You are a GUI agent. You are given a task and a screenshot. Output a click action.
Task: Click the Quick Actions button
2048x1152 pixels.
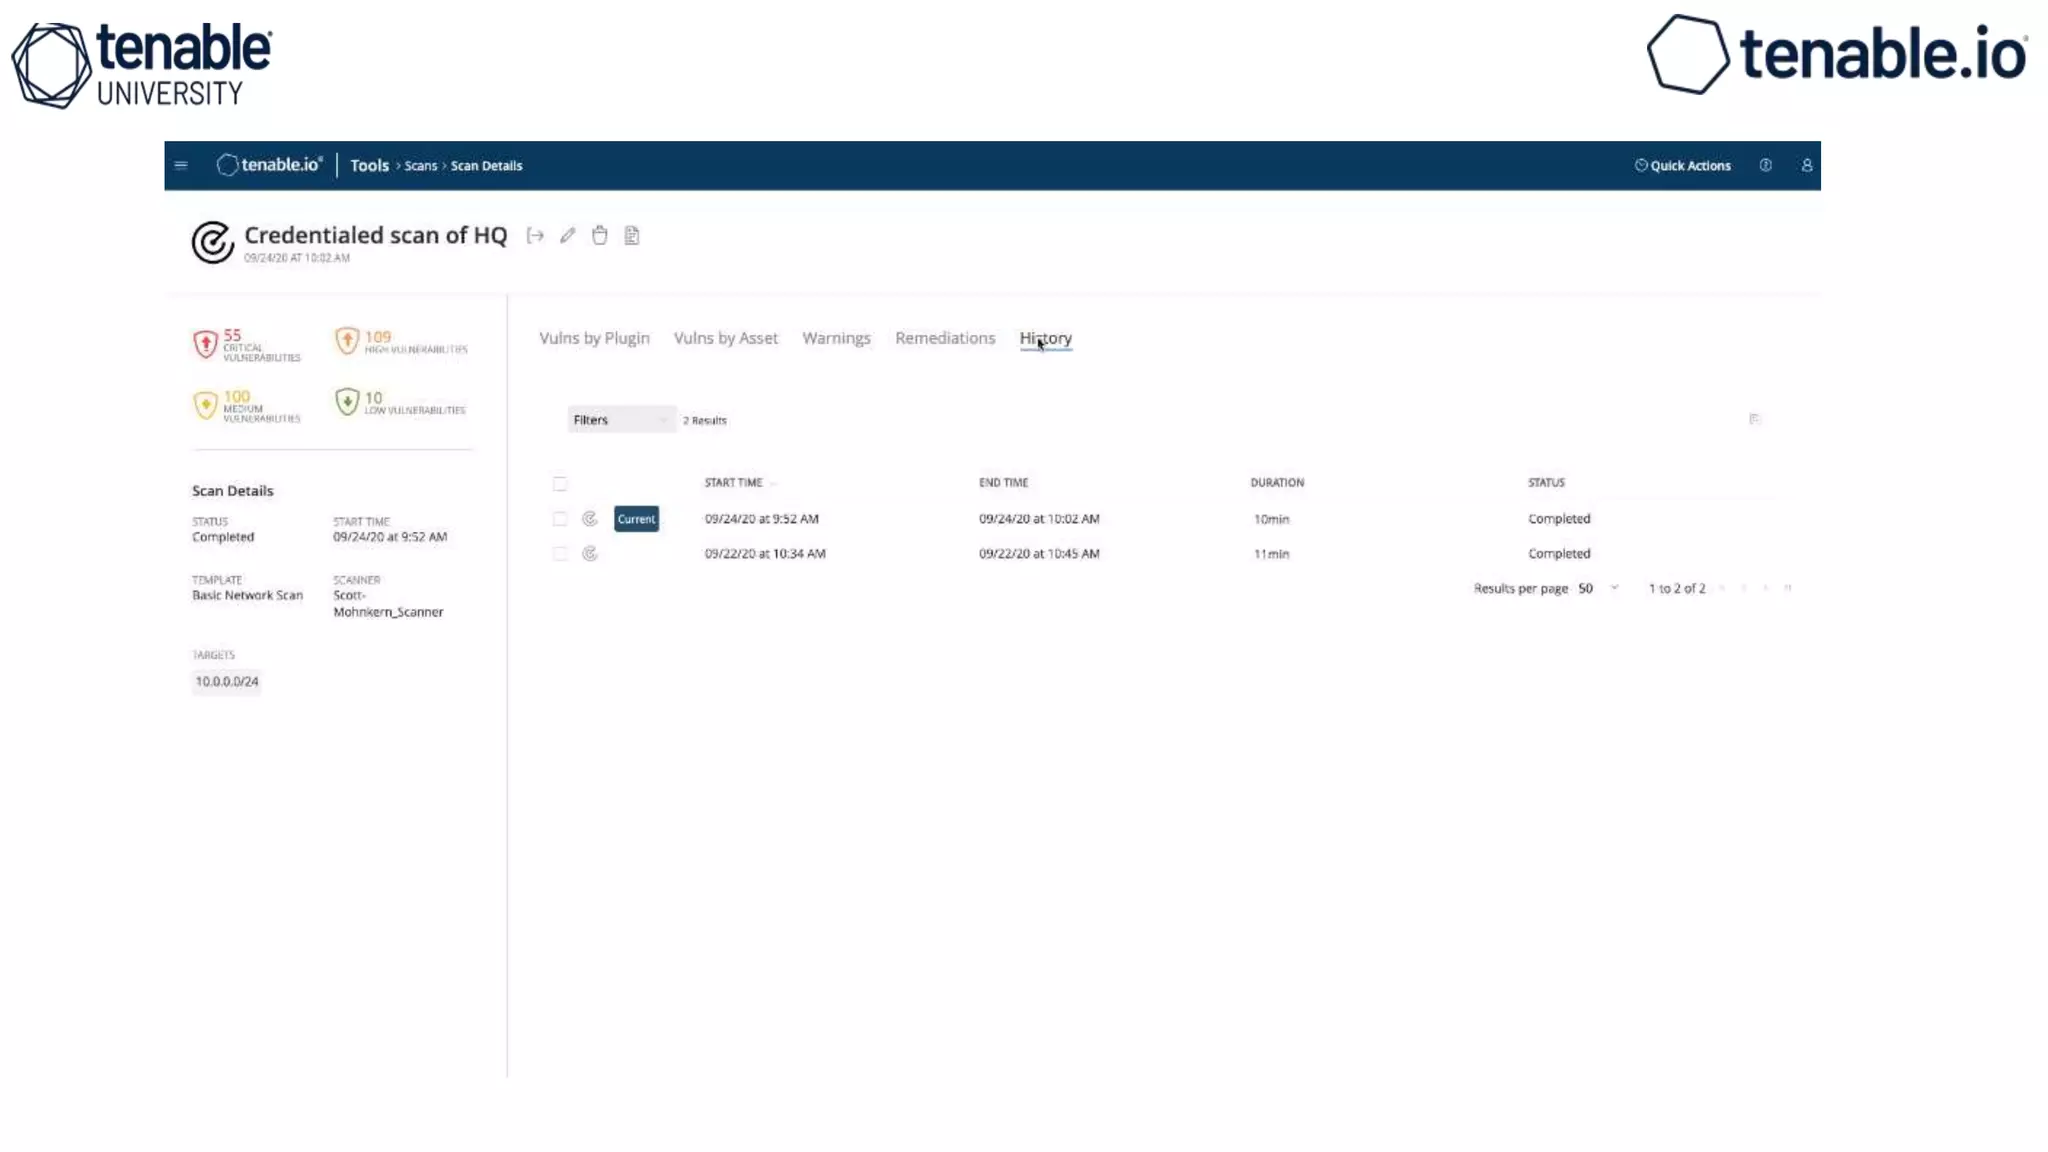point(1682,165)
